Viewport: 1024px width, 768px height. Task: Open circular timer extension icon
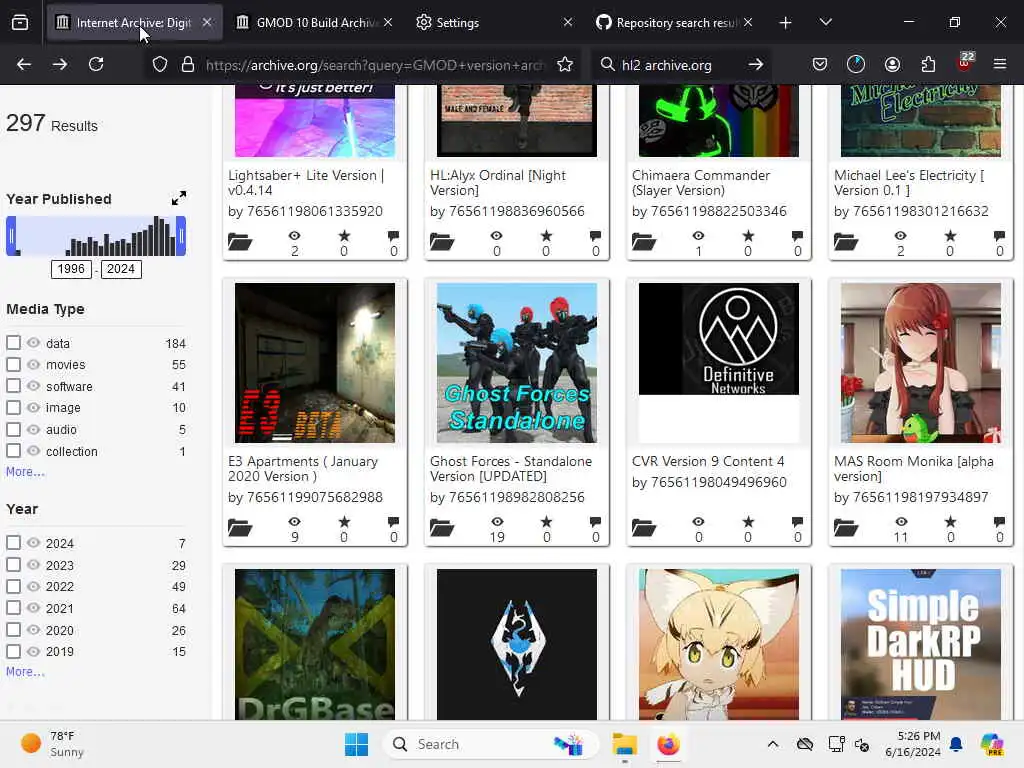pos(856,64)
